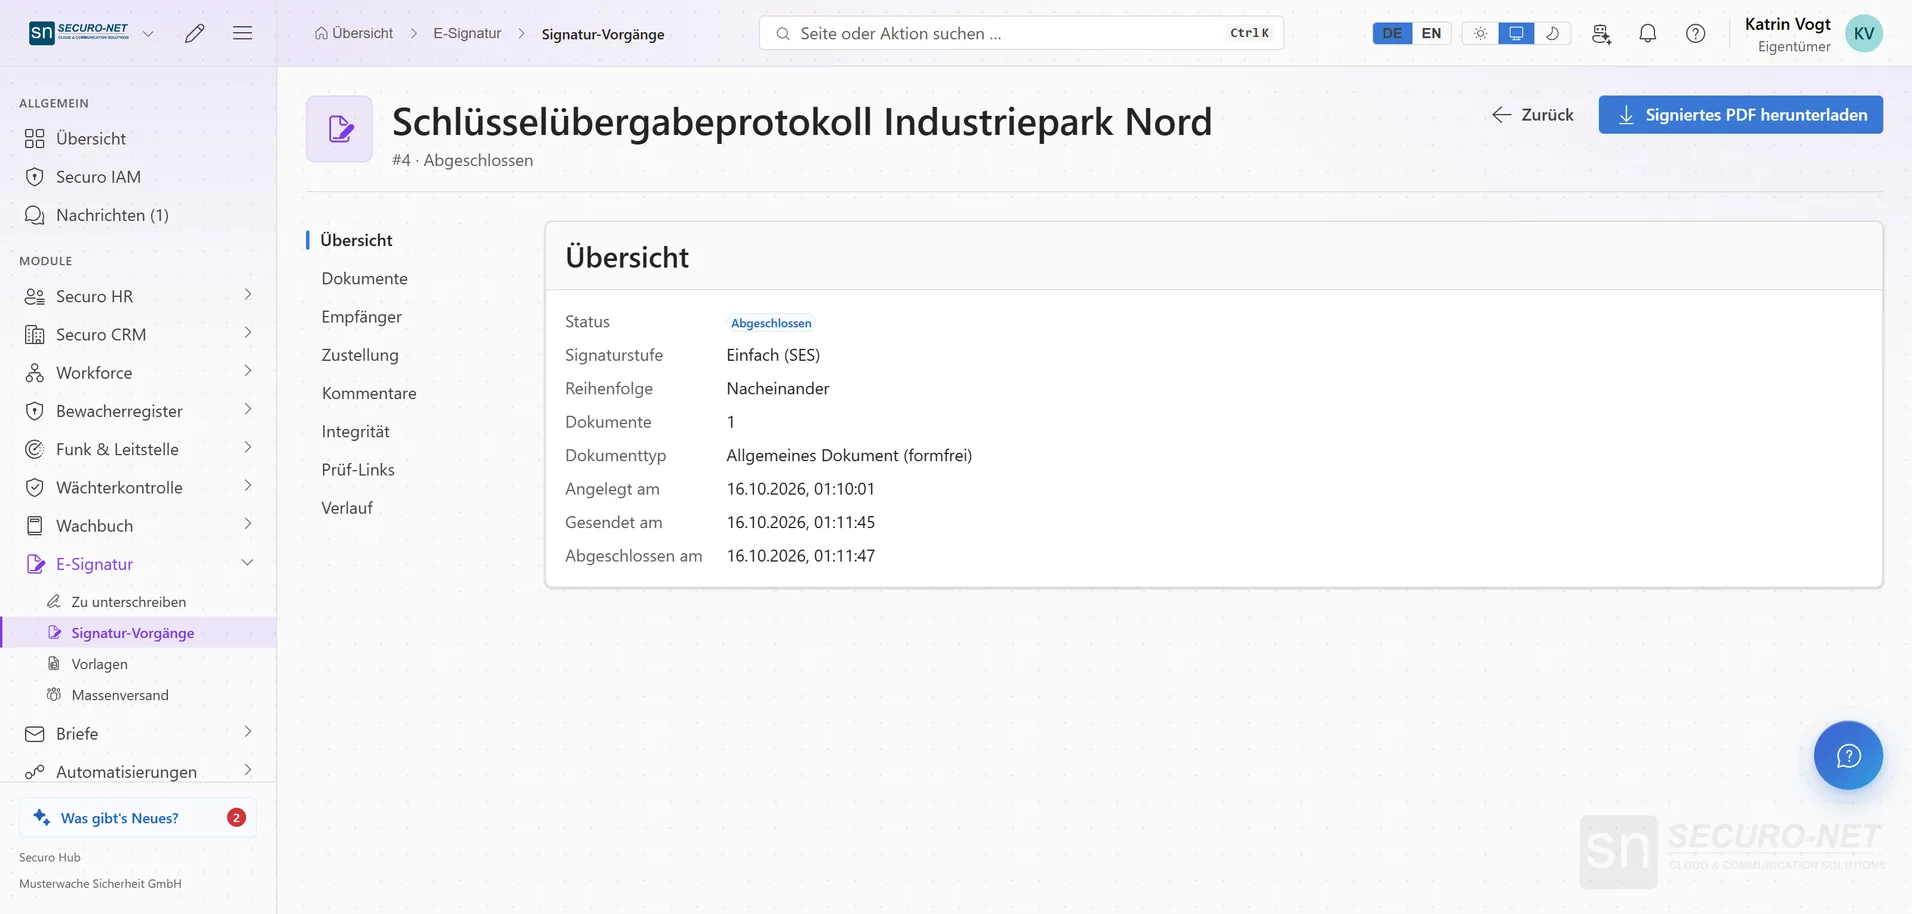Switch language to DE
This screenshot has height=914, width=1912.
1392,33
